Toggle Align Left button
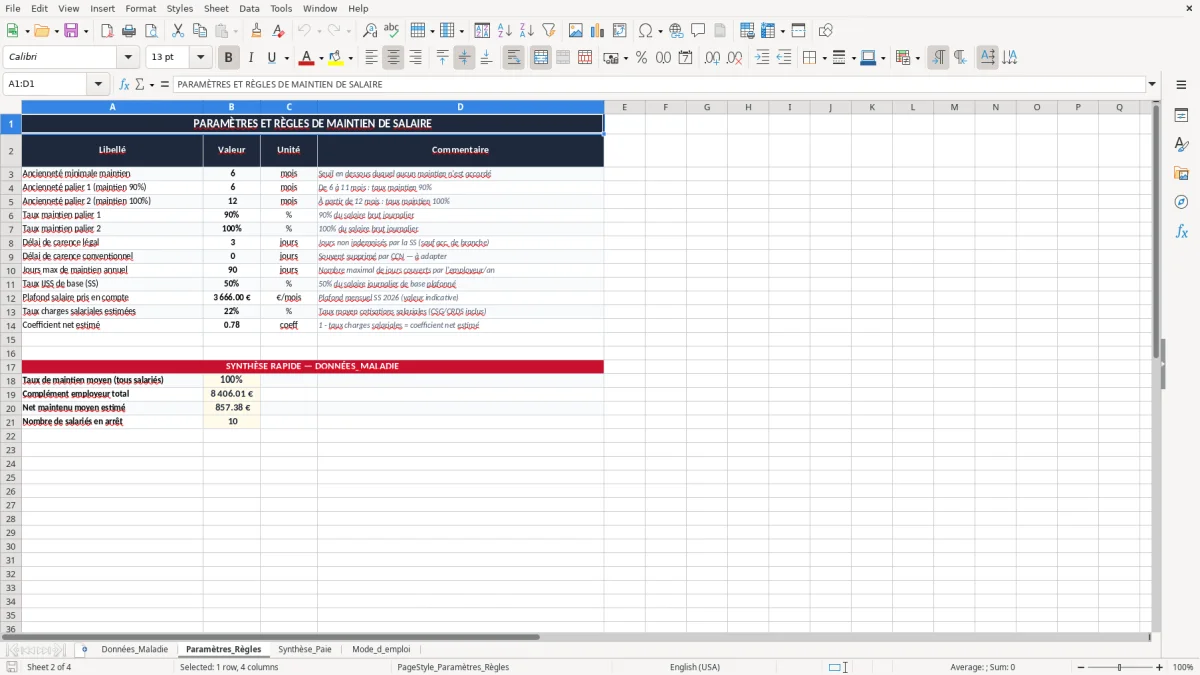 click(371, 58)
